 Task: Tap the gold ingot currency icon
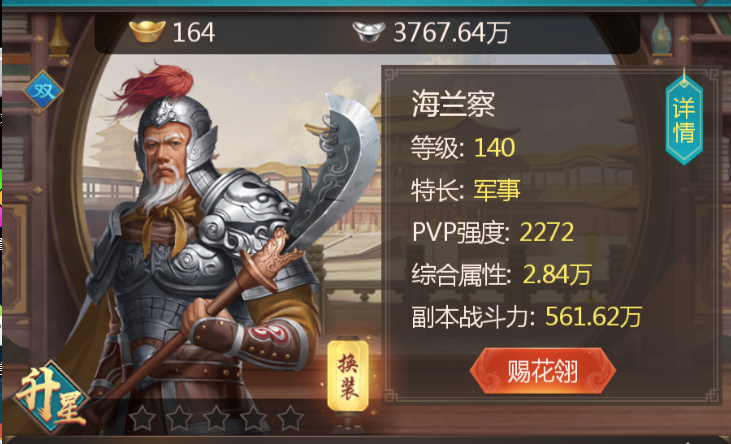click(147, 31)
